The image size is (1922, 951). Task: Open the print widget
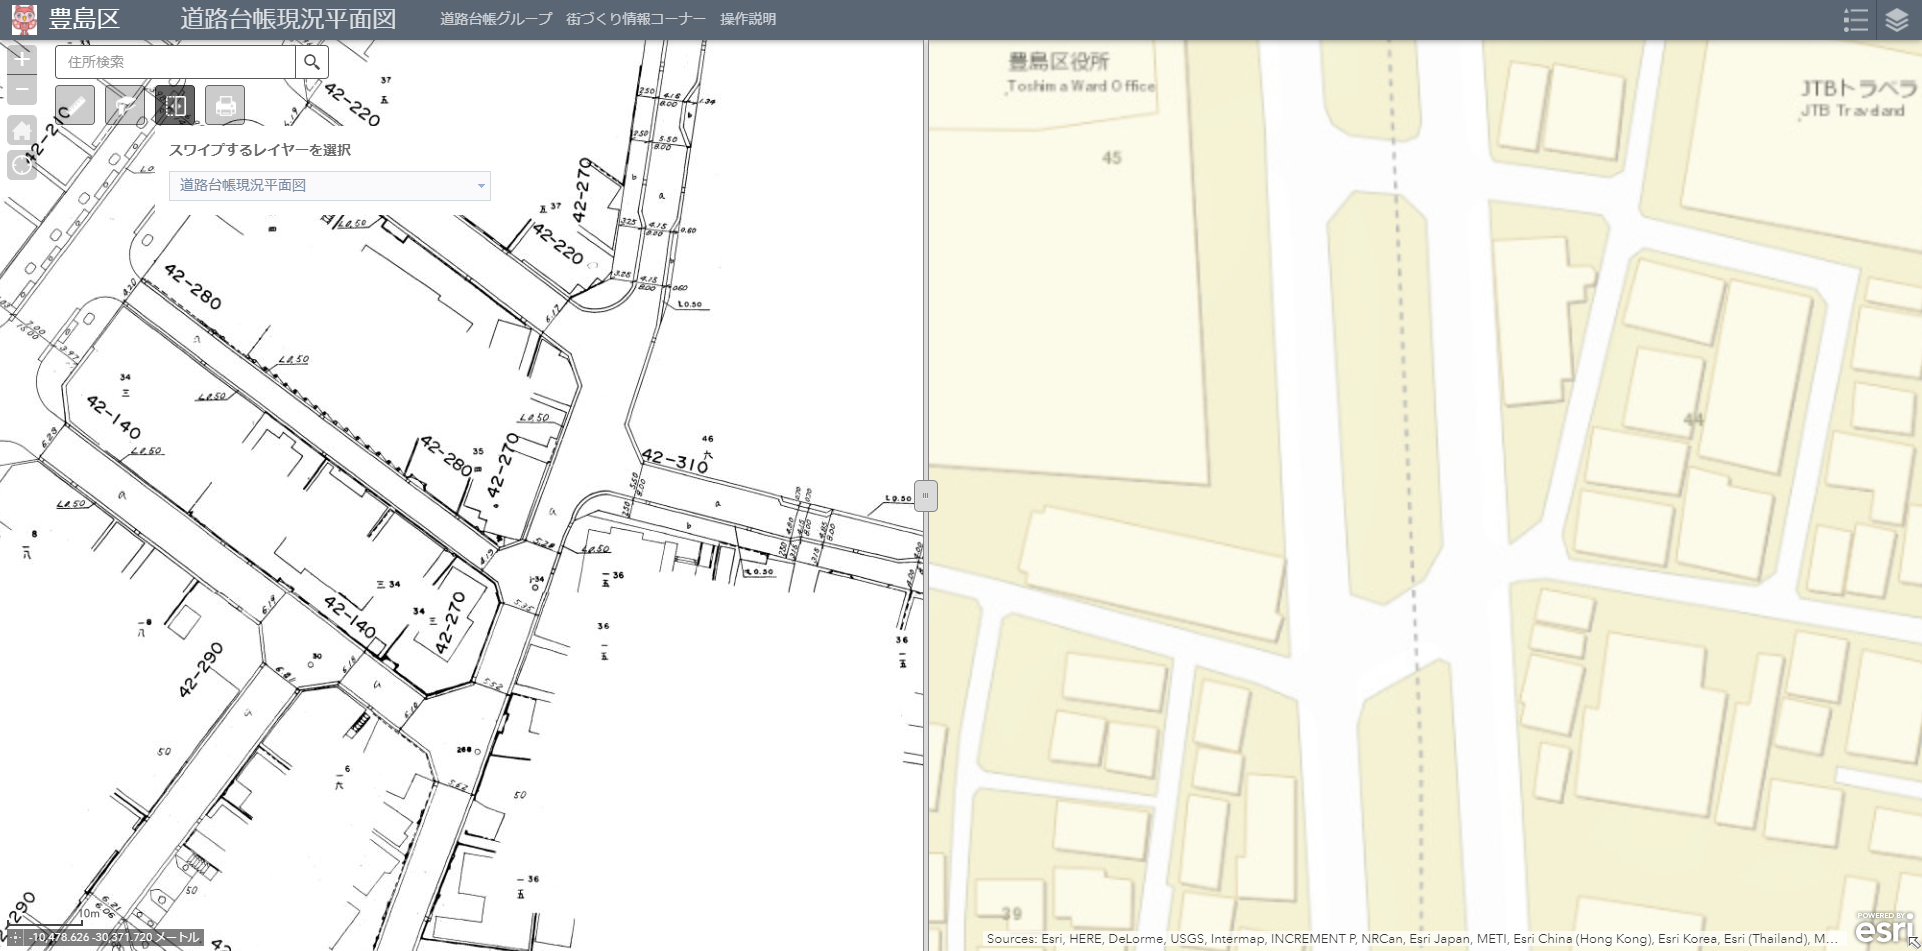pyautogui.click(x=225, y=105)
